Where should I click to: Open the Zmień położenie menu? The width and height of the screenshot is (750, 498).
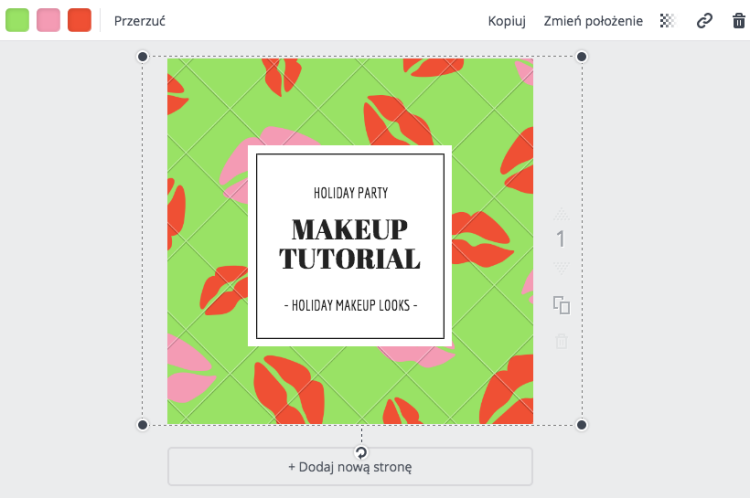pos(593,21)
